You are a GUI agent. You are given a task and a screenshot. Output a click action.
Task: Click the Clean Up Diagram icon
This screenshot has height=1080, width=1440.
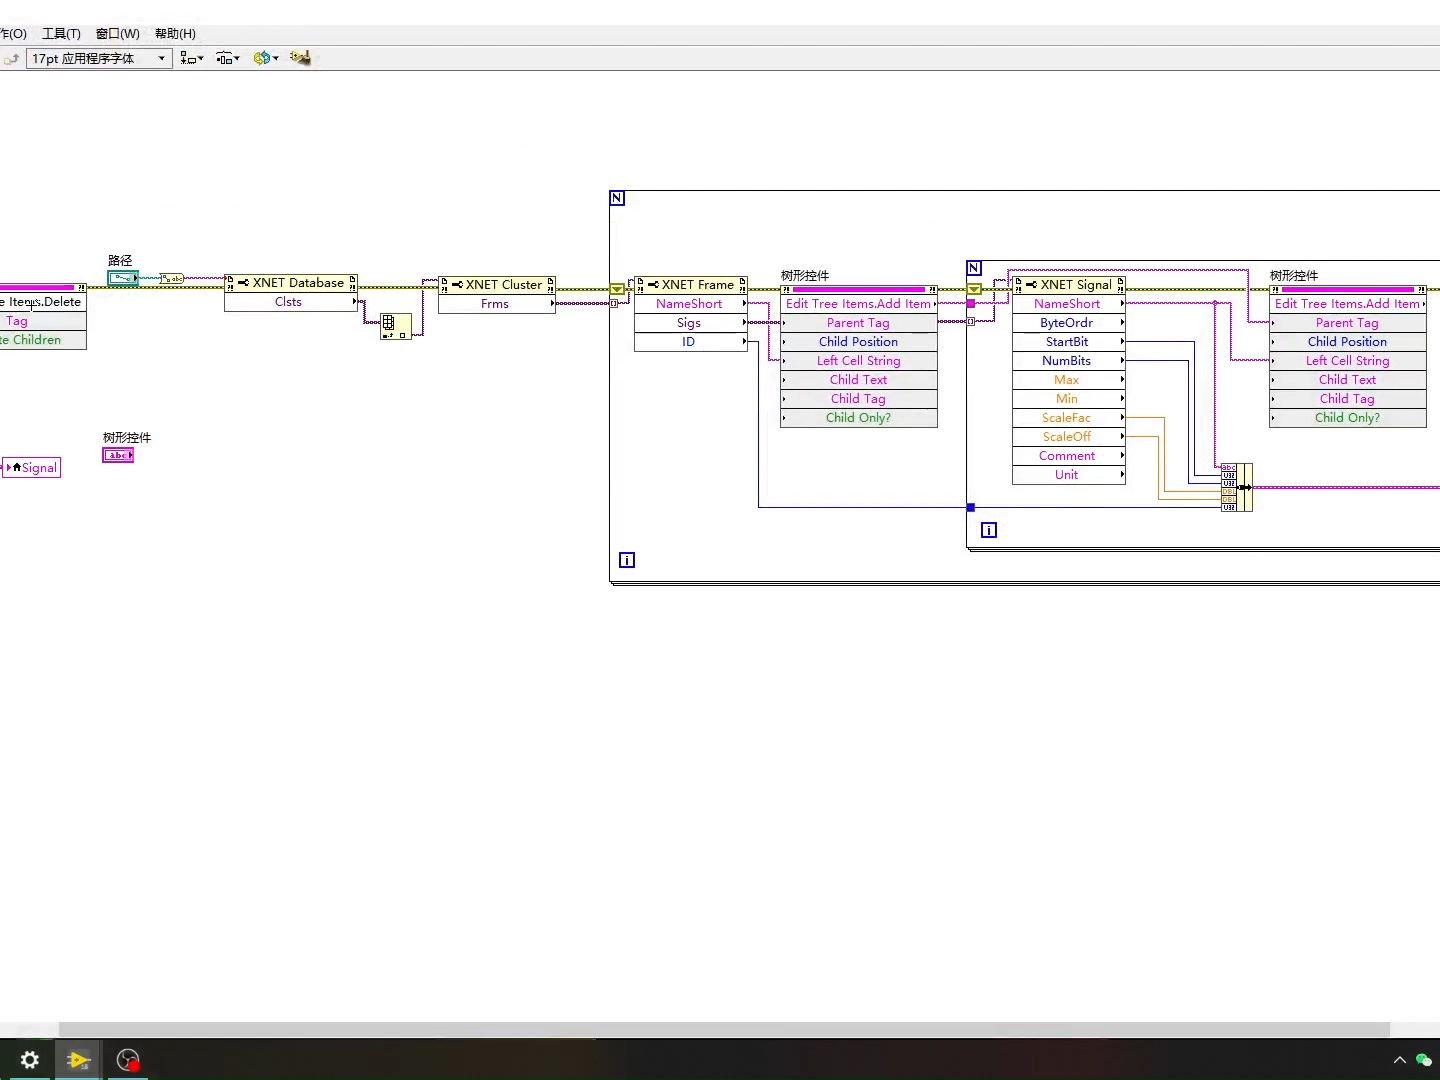tap(300, 58)
